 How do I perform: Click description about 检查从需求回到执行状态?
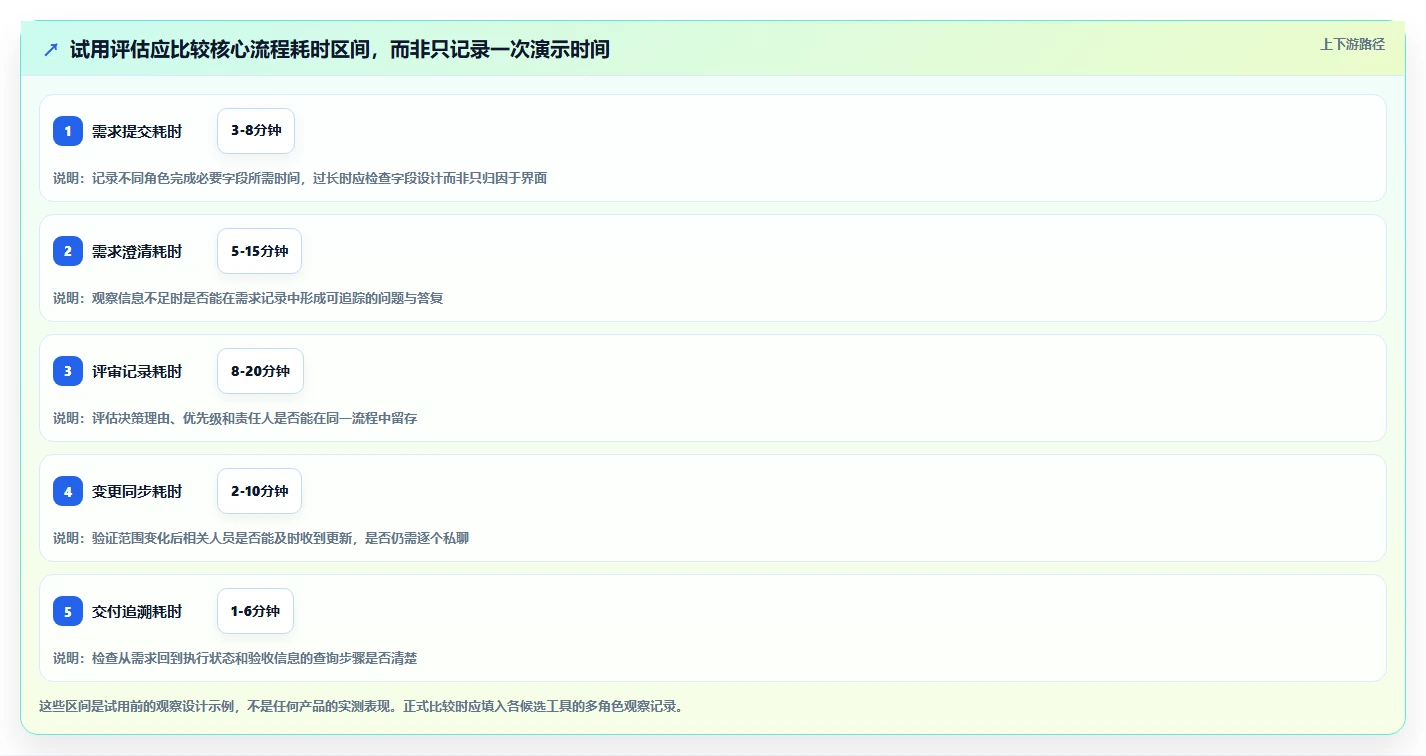[235, 658]
